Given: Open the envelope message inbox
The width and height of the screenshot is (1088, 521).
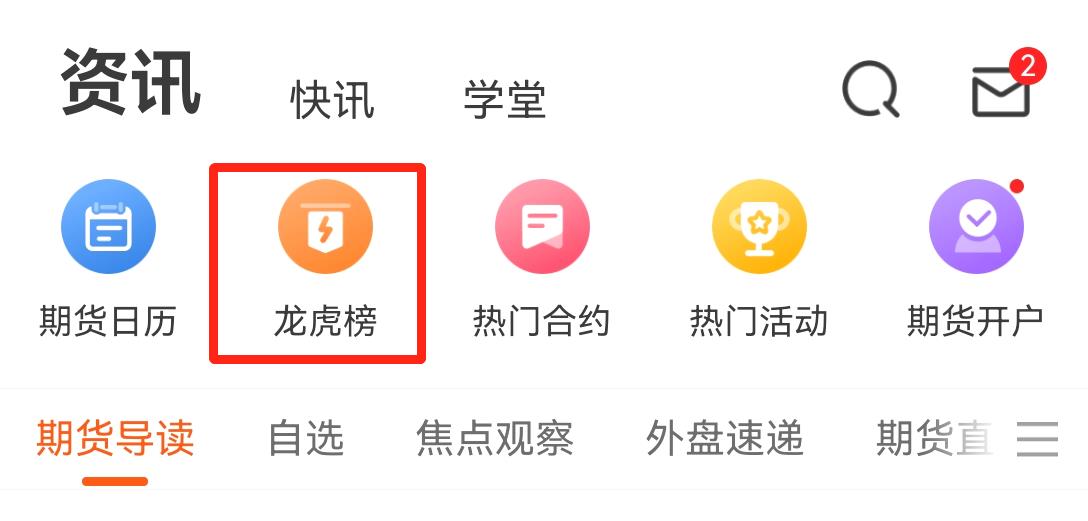Looking at the screenshot, I should [x=1001, y=92].
